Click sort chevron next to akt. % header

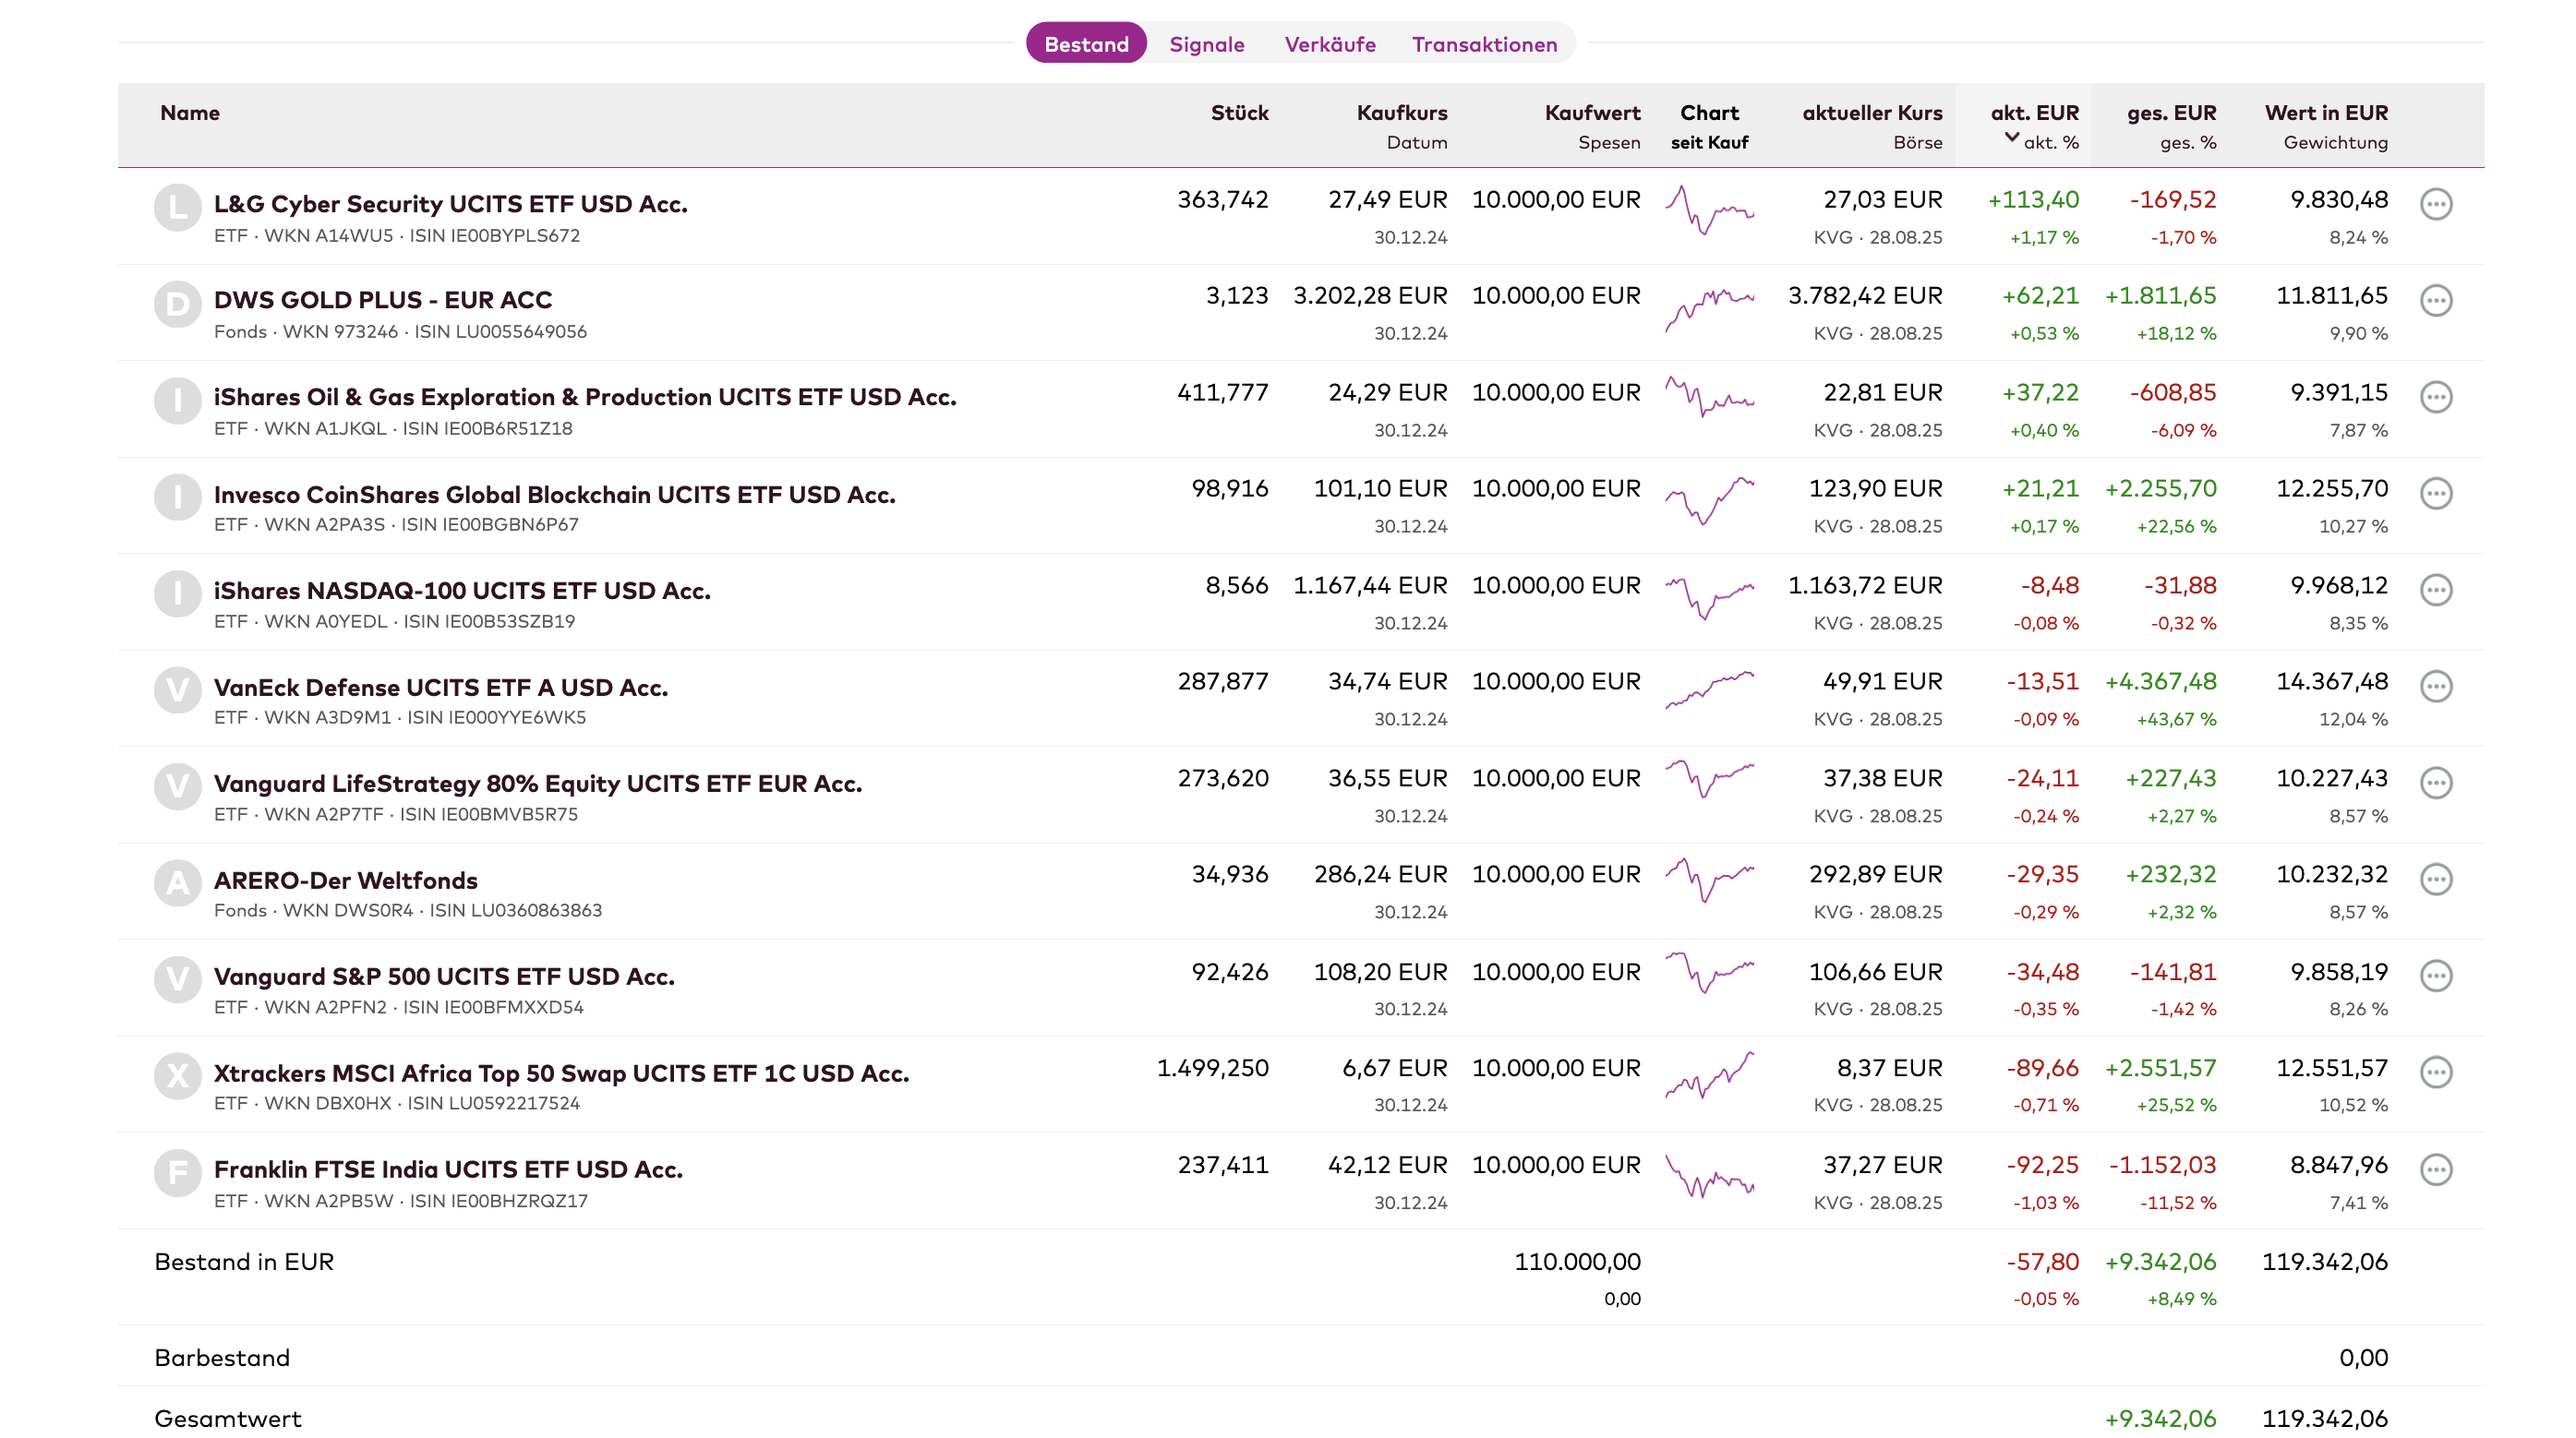2011,138
